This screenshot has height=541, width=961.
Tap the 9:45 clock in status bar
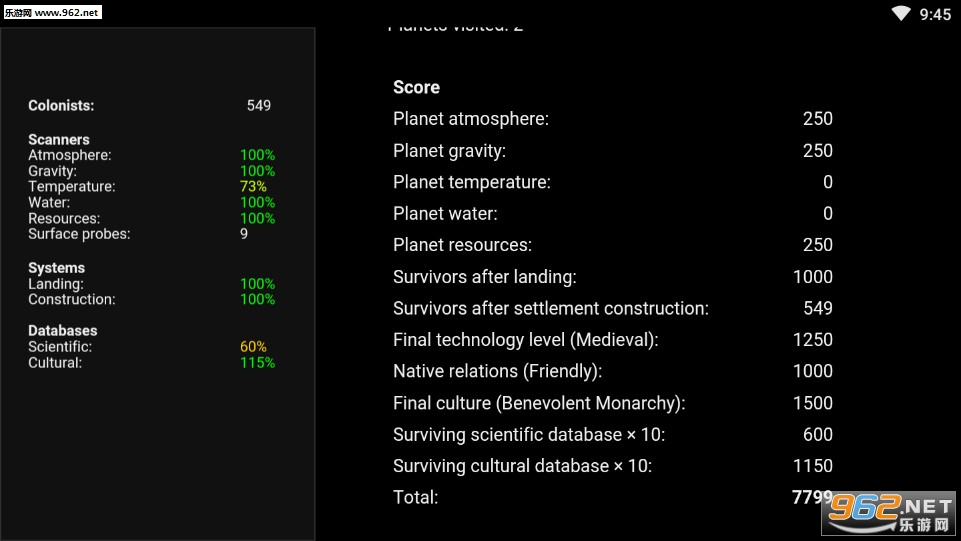coord(935,14)
